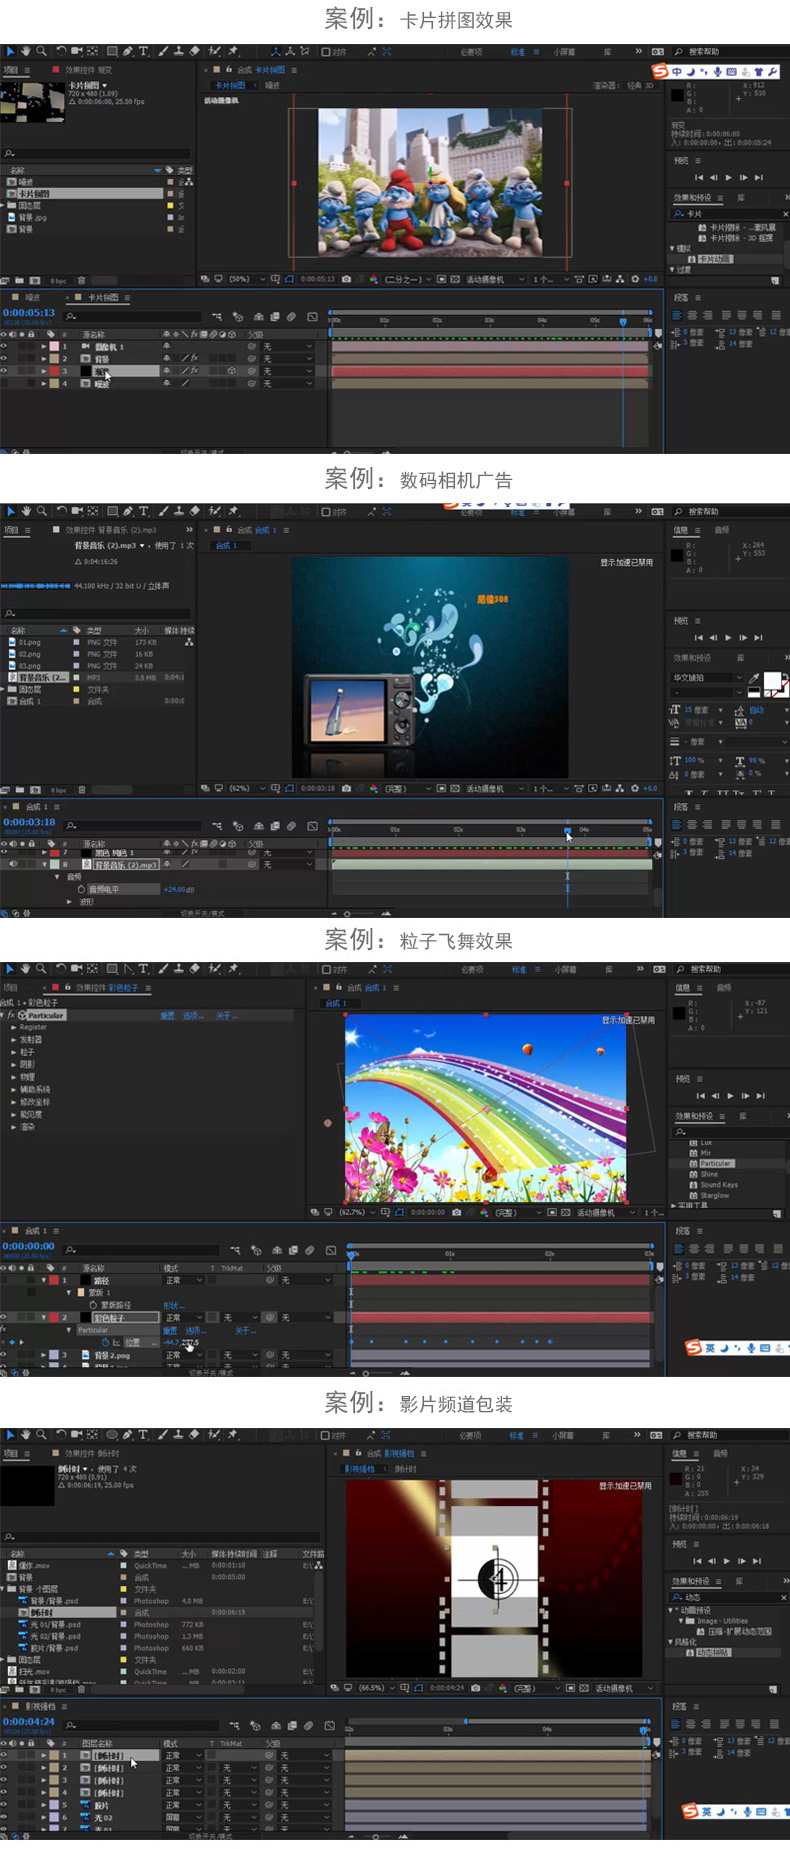Click the snapshot camera icon in 卡片拼图效果 viewer
Screen dimensions: 790x1849
pyautogui.click(x=346, y=279)
